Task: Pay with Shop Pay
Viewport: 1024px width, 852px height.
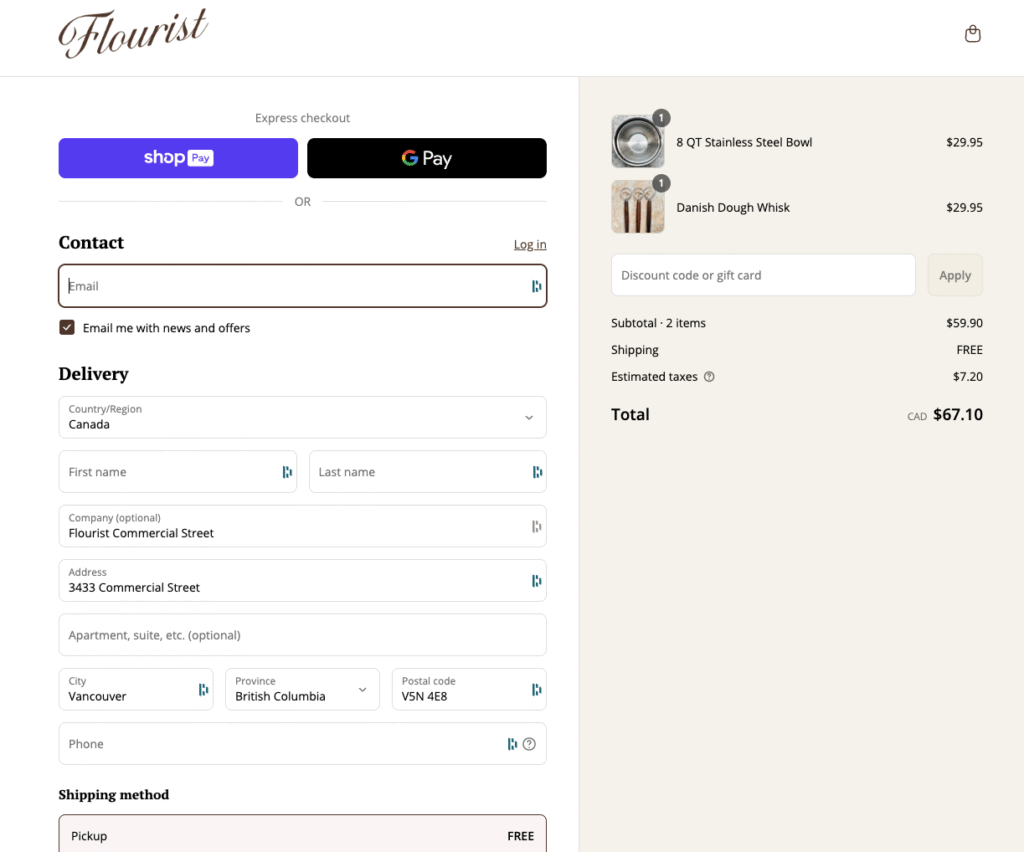Action: [177, 158]
